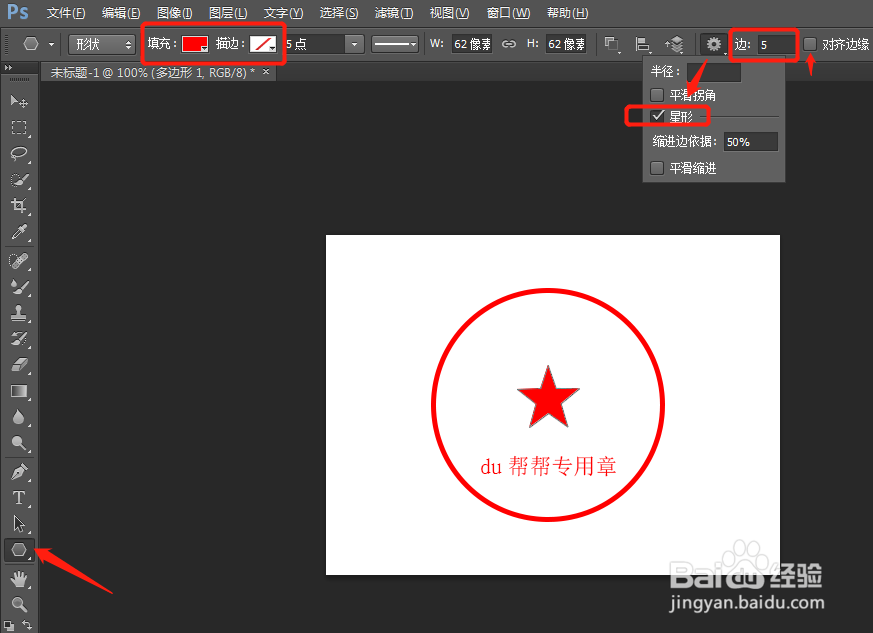Select the Lasso tool

(19, 153)
